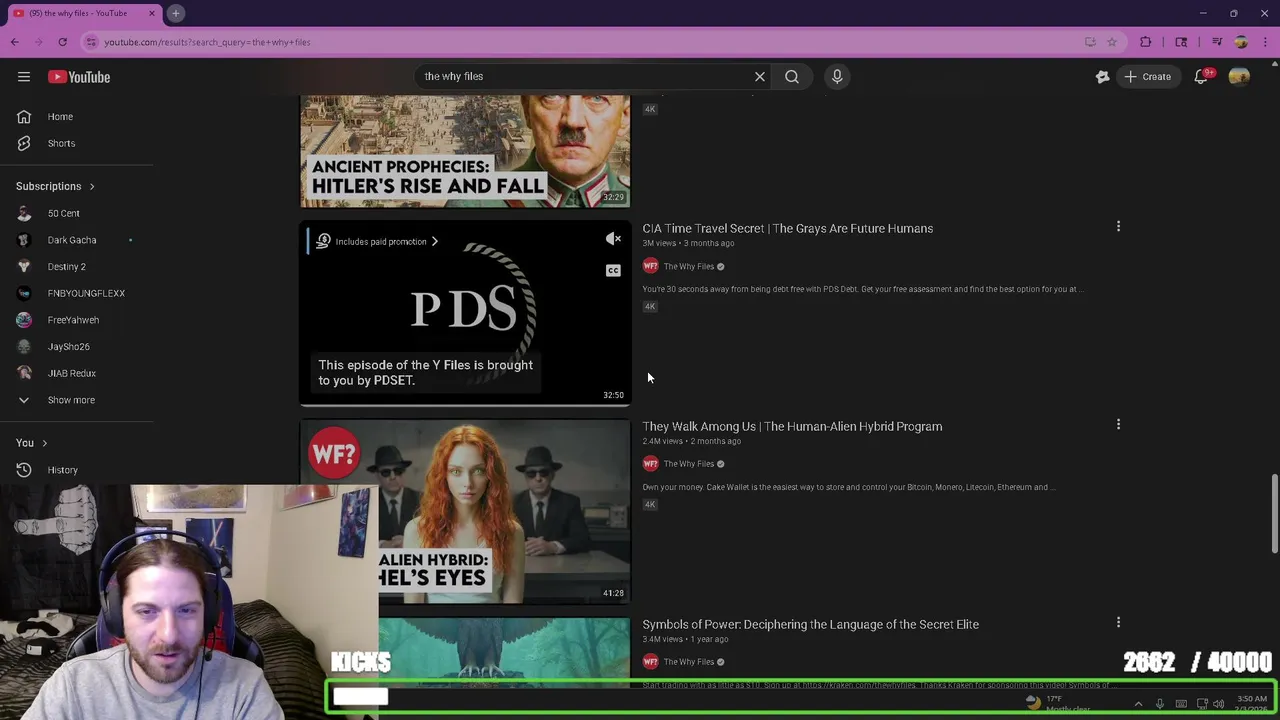Open a new browser tab with the plus icon
Viewport: 1280px width, 720px height.
pos(175,13)
